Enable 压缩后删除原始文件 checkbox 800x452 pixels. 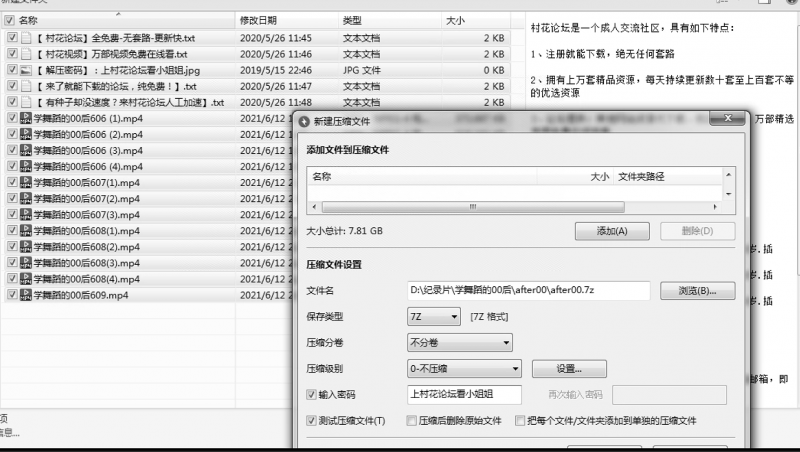412,421
